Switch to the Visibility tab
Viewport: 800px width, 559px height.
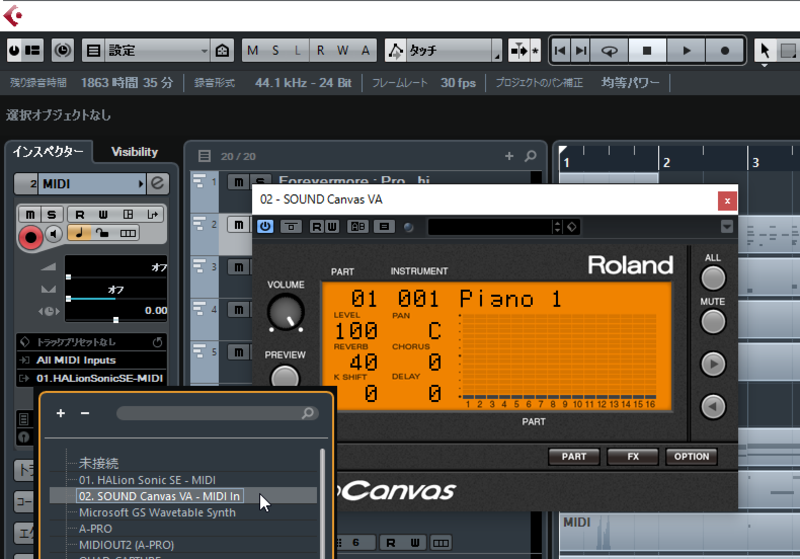point(135,151)
